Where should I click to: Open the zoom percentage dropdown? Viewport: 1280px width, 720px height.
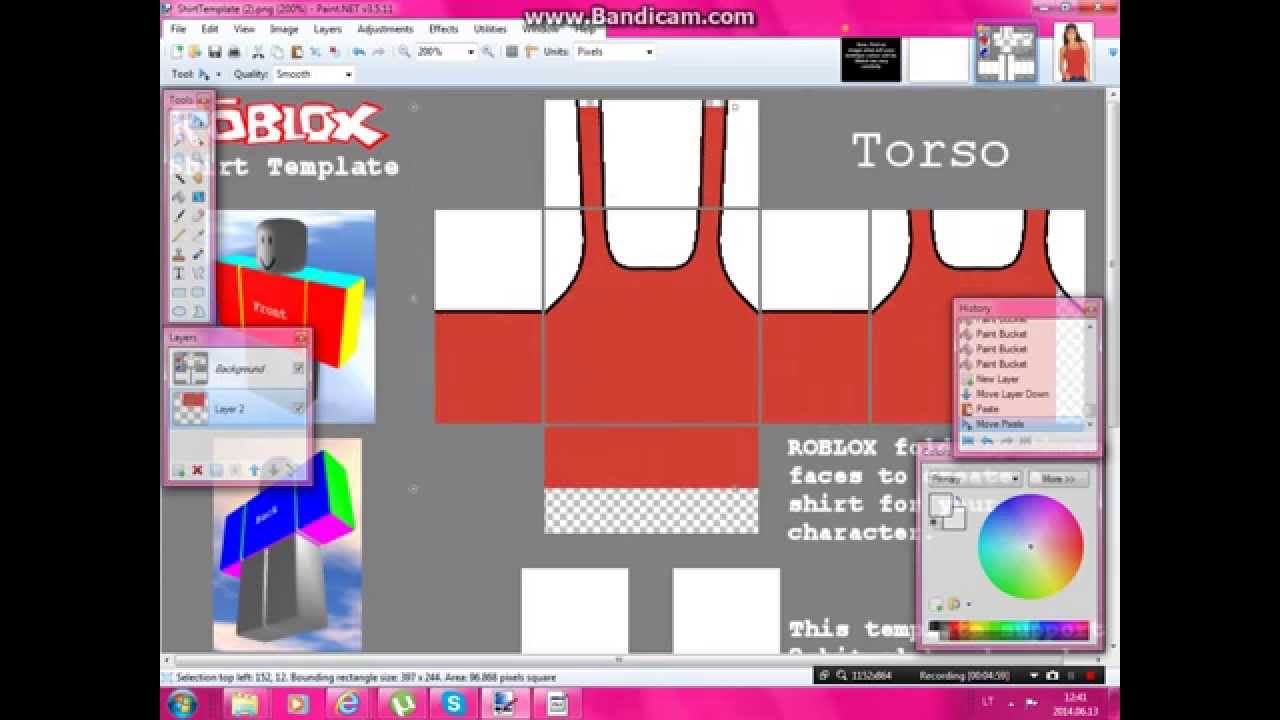471,52
